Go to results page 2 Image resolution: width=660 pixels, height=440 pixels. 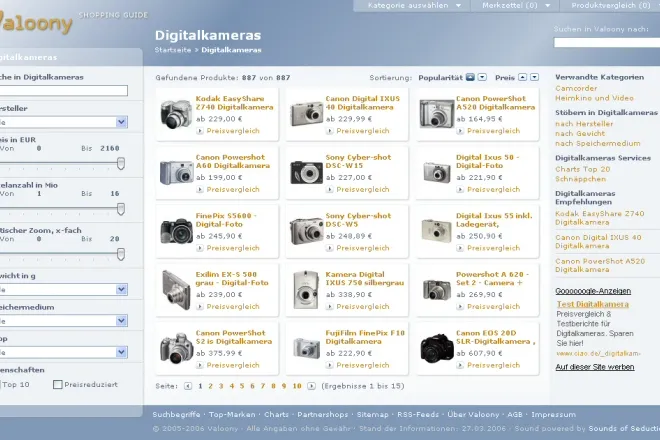pos(210,386)
